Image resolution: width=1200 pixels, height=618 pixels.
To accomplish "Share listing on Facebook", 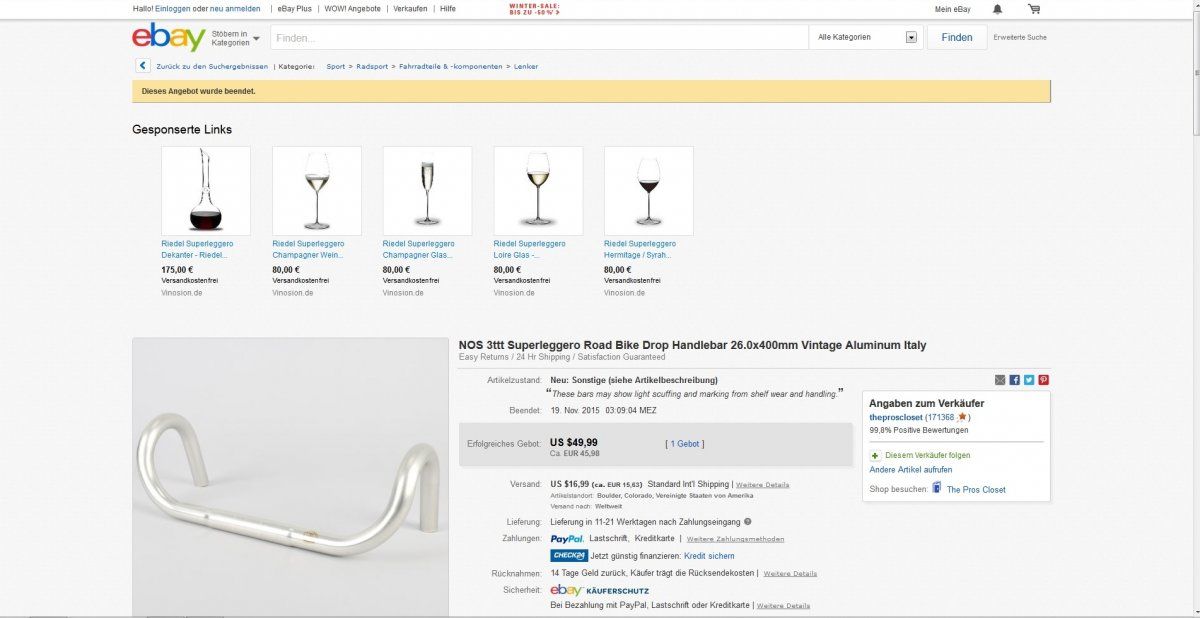I will [x=1014, y=380].
